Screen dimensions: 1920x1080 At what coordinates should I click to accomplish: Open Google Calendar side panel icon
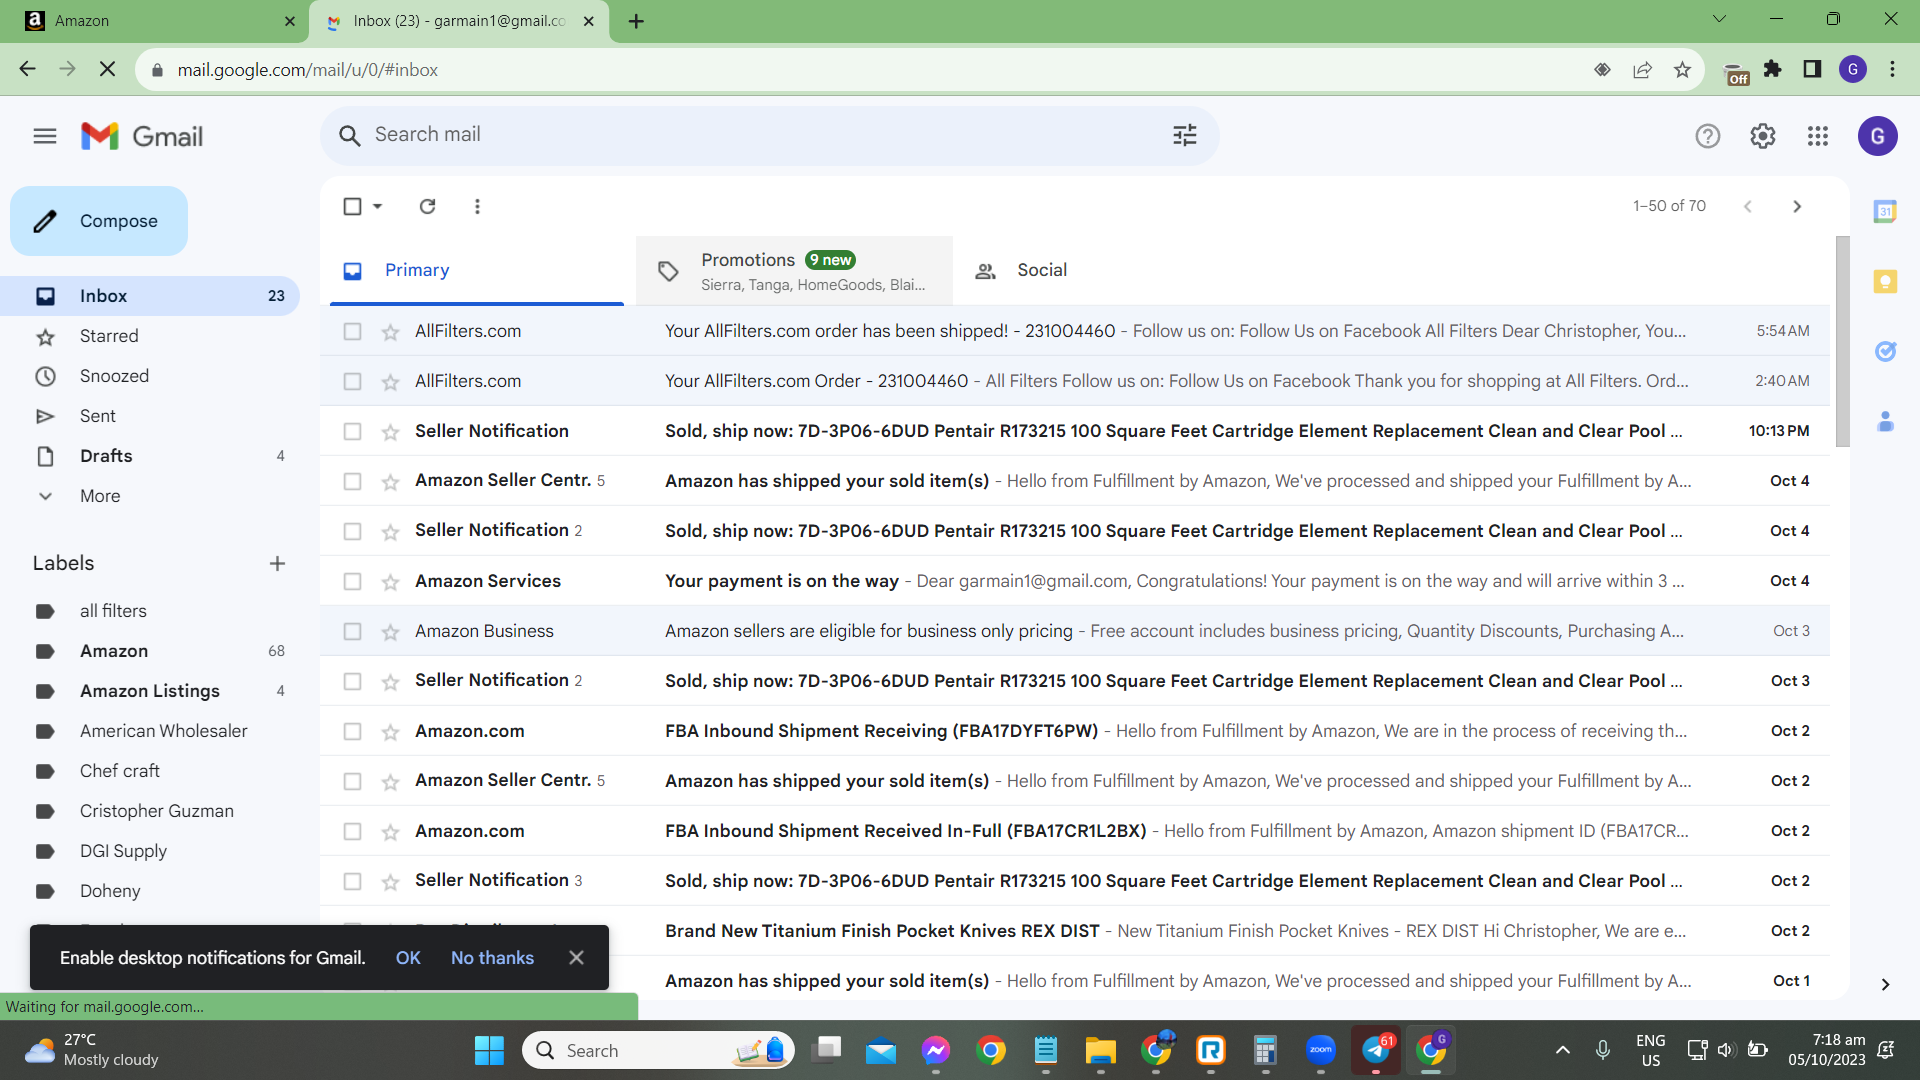tap(1885, 211)
